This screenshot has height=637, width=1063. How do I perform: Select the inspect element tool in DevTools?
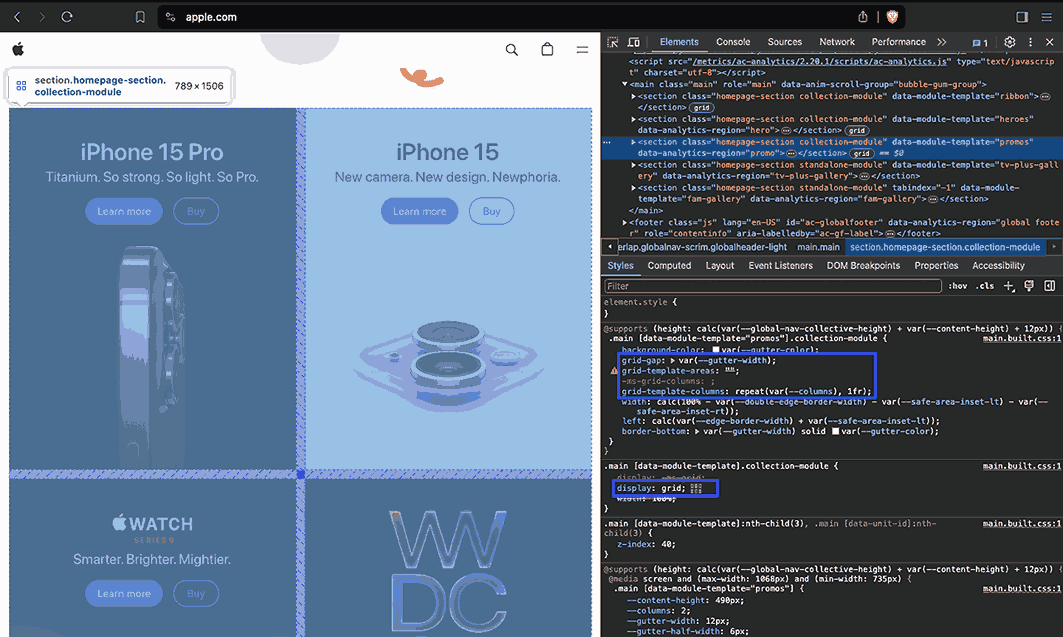point(614,42)
